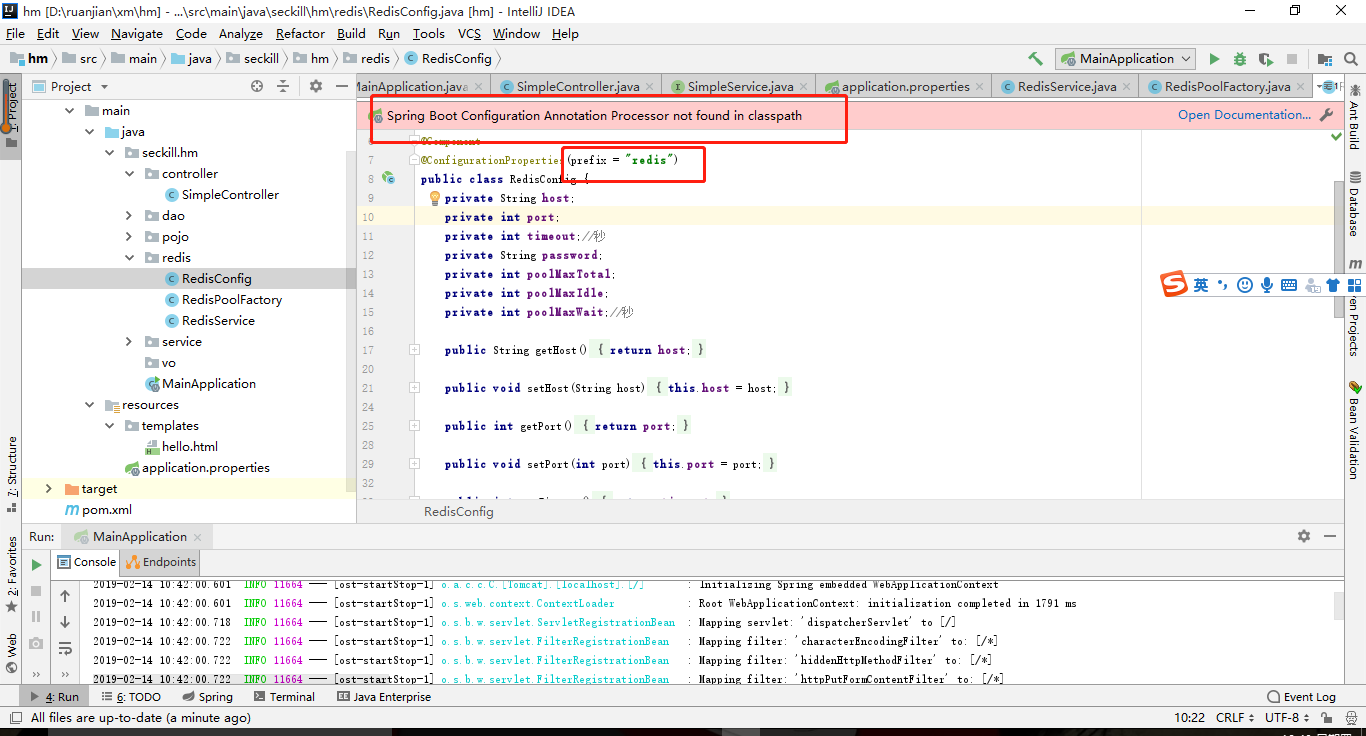Open the Refactor menu
This screenshot has width=1366, height=736.
(300, 33)
